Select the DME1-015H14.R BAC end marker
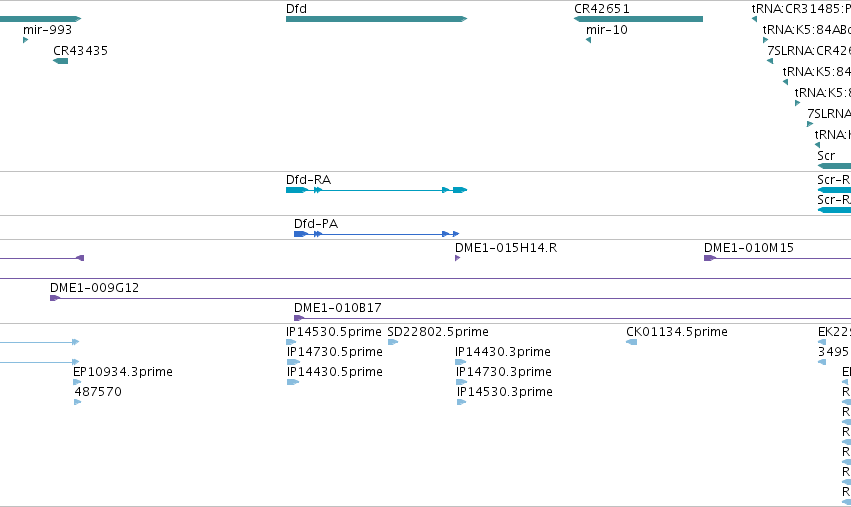Viewport: 851px width, 507px height. (458, 258)
